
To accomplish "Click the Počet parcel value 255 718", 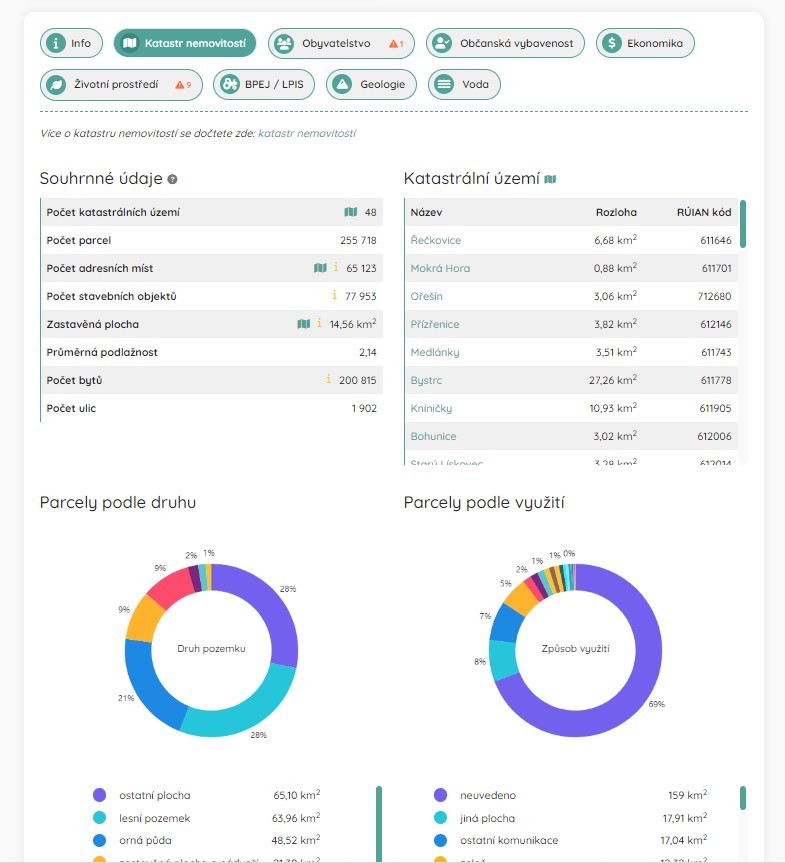I will 358,241.
